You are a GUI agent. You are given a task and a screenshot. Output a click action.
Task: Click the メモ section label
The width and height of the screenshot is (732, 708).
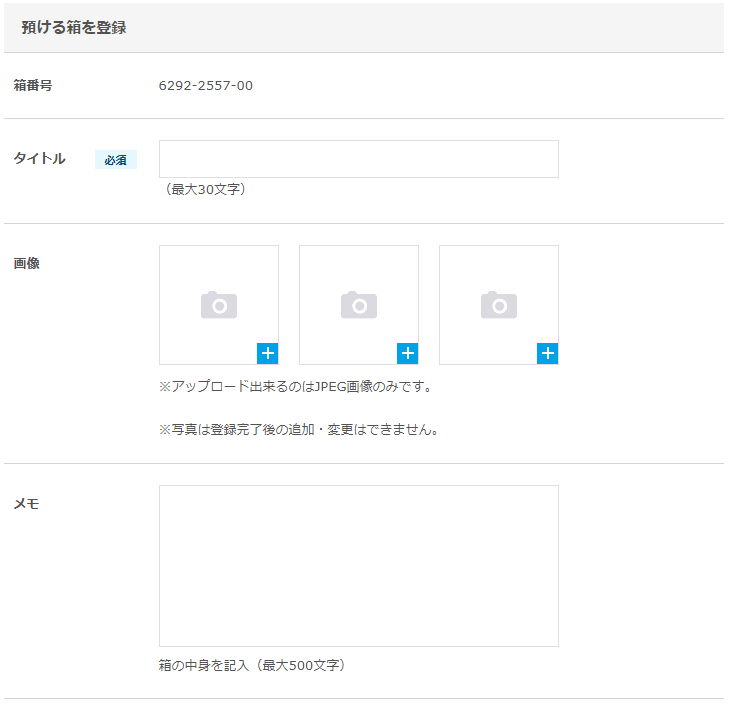point(27,504)
